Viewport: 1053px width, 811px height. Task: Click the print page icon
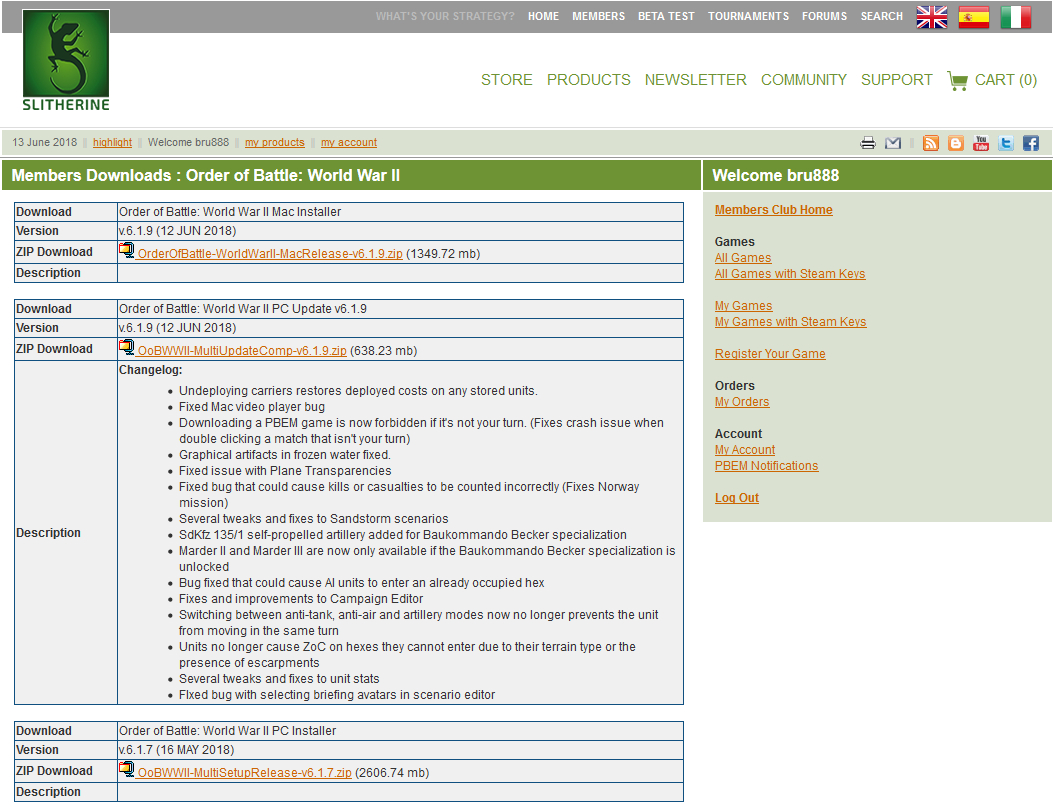[x=868, y=143]
